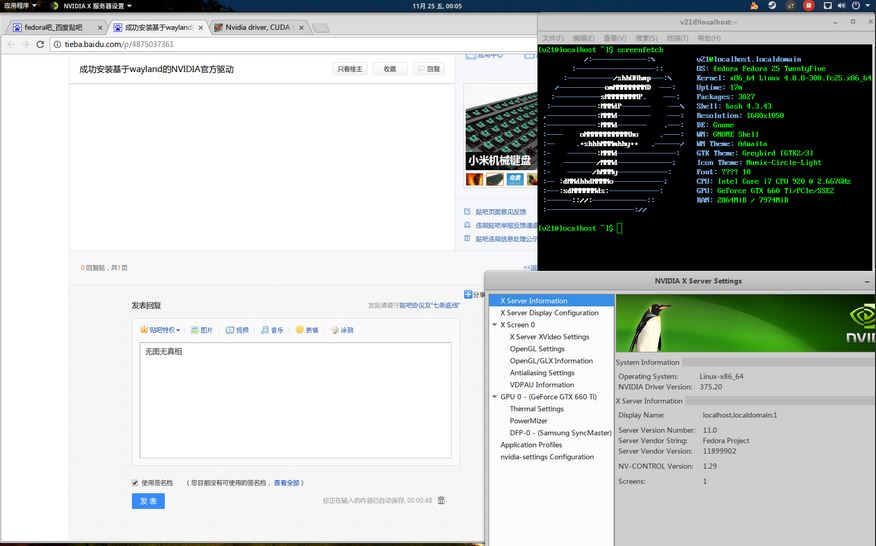
Task: Open terminal 查看(V) menu
Action: click(615, 38)
